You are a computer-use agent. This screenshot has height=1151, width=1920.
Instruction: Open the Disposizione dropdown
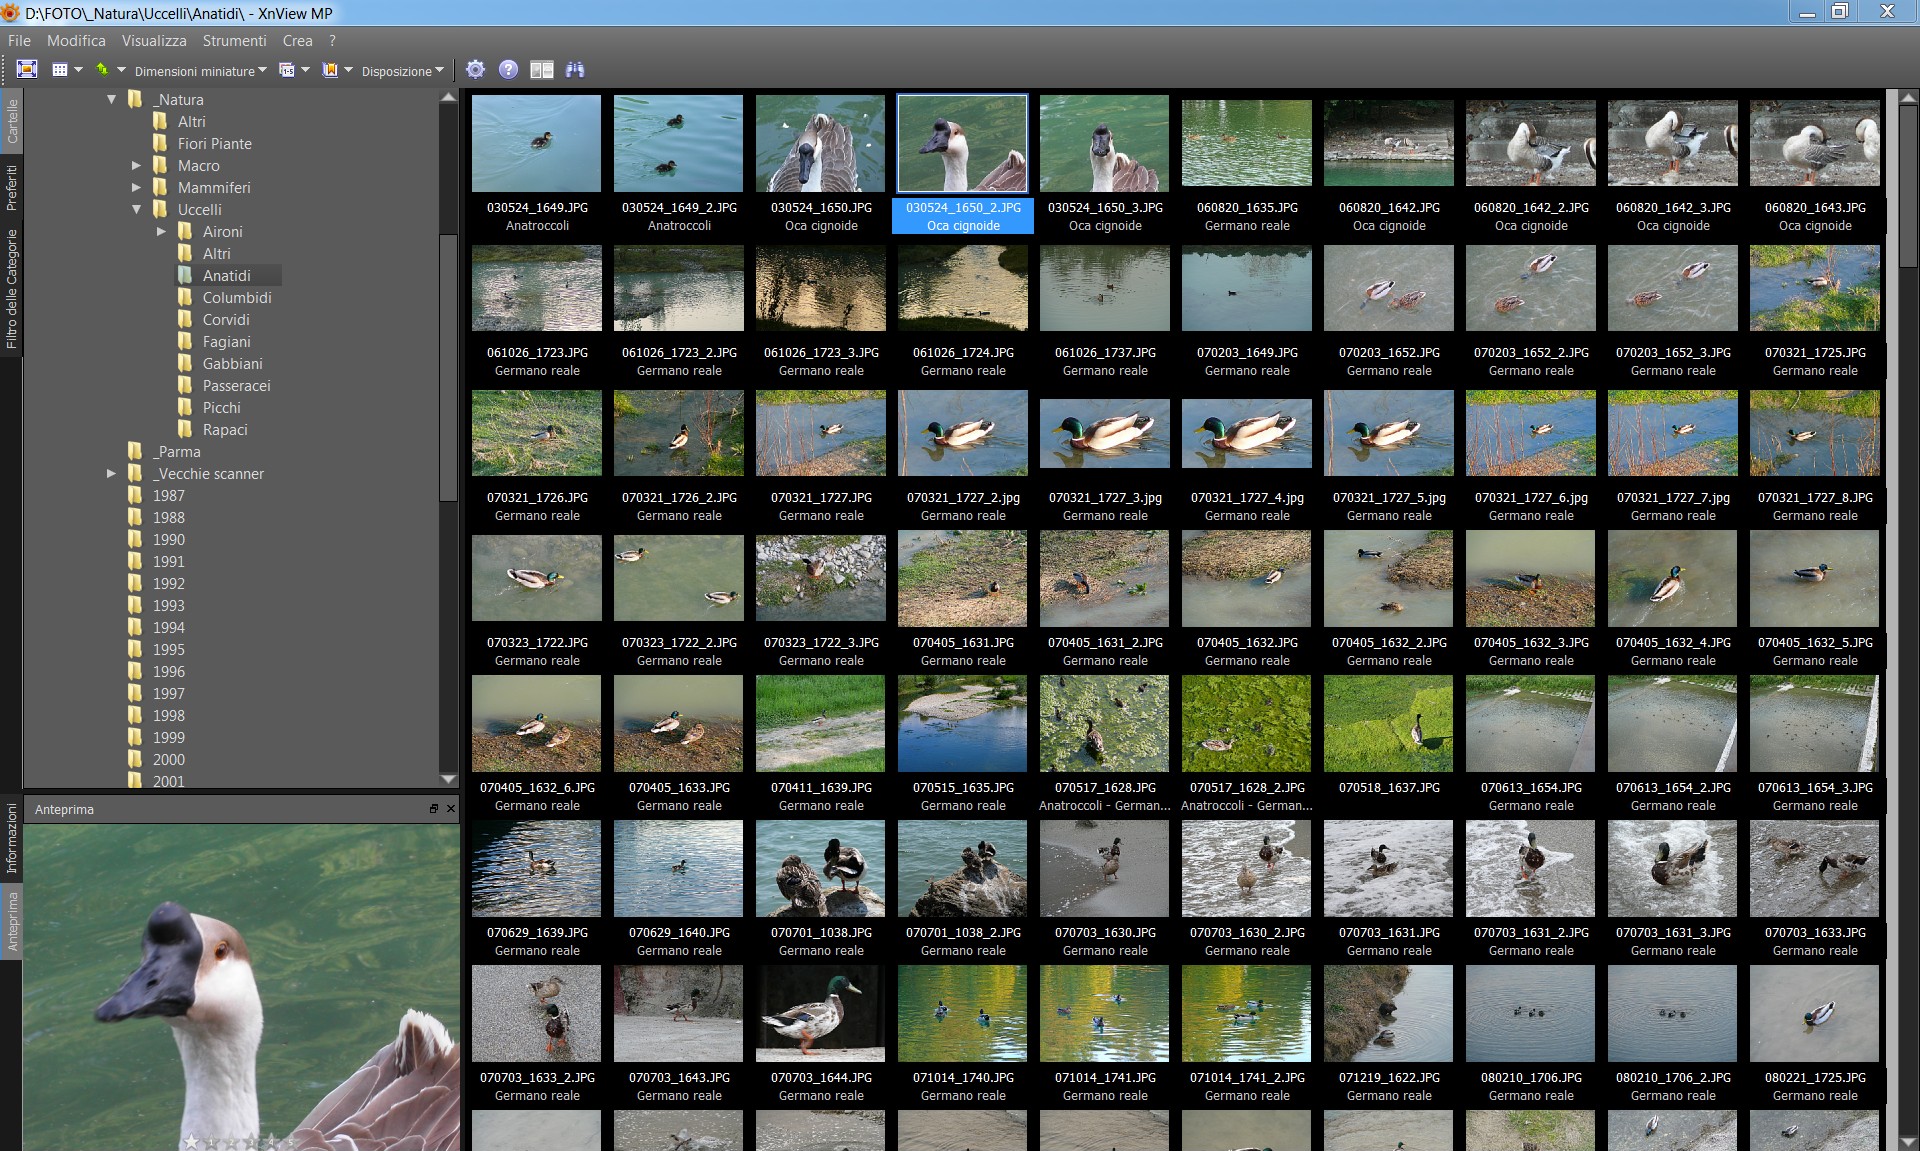(x=402, y=71)
